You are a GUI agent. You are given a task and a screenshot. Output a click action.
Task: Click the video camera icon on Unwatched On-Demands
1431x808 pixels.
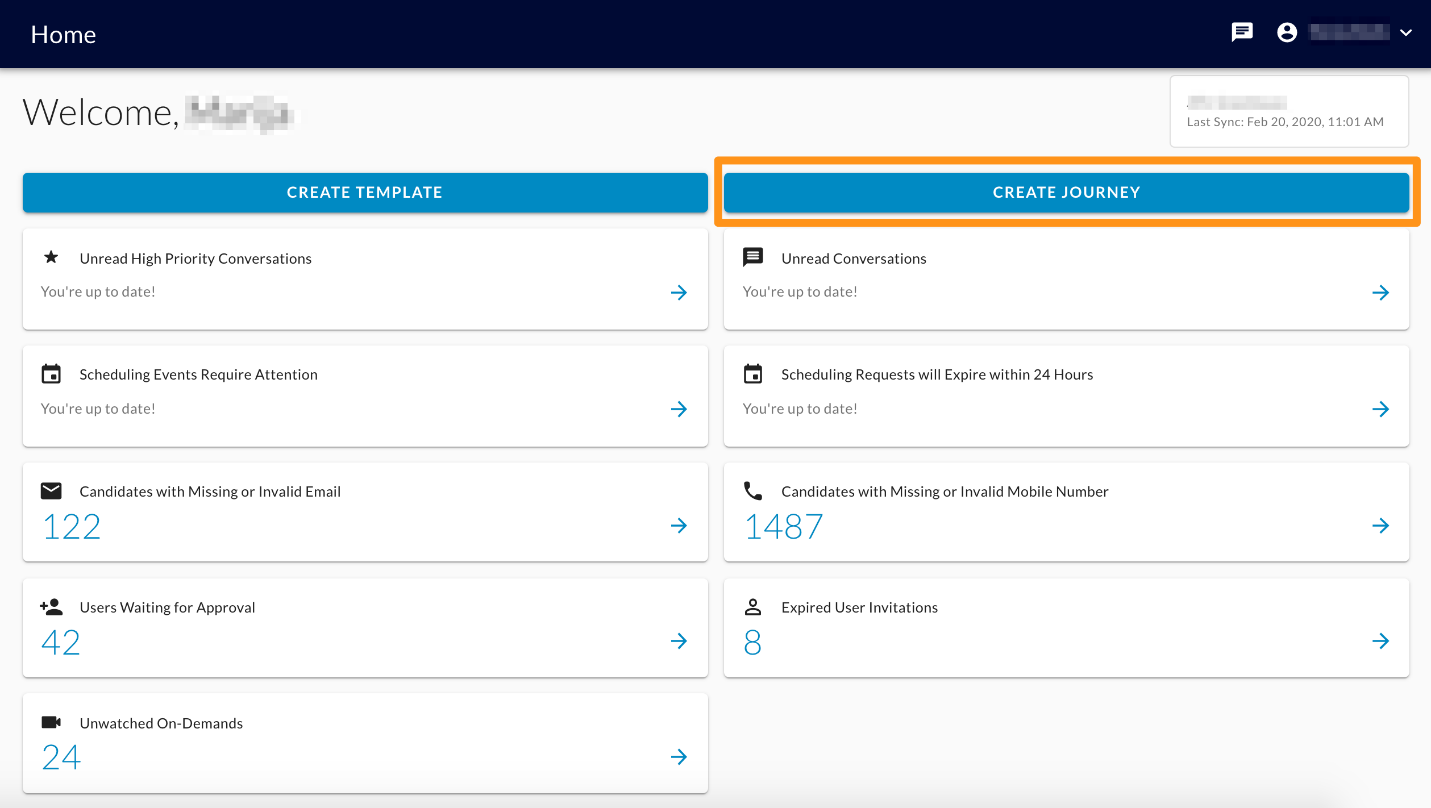point(51,722)
